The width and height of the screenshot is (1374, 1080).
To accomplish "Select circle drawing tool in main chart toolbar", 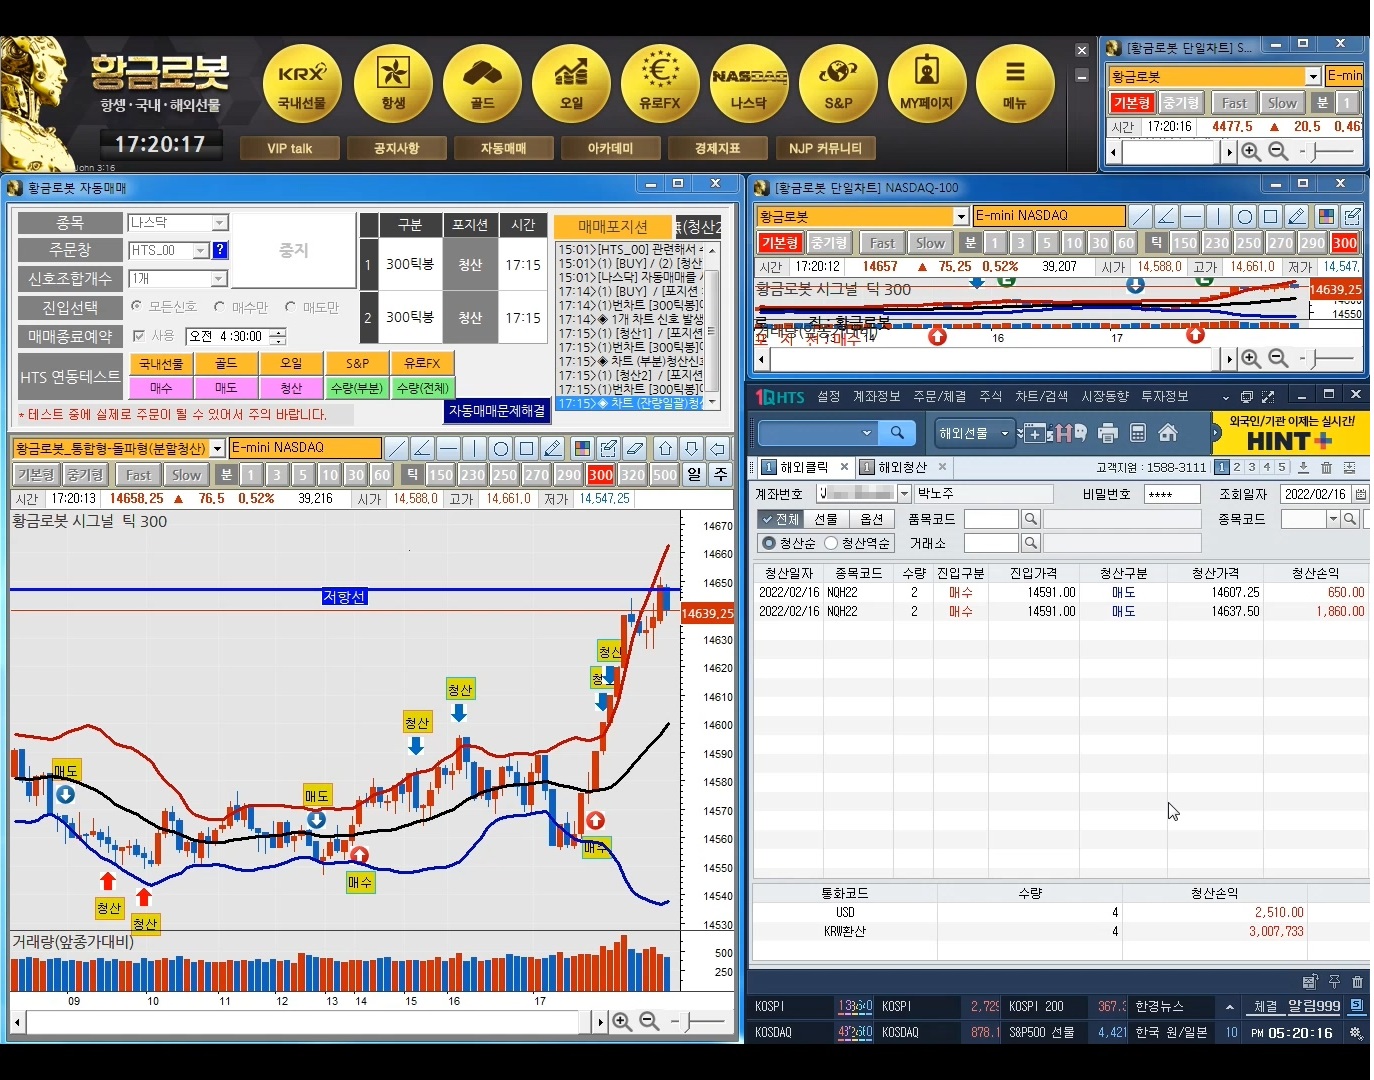I will tap(501, 448).
